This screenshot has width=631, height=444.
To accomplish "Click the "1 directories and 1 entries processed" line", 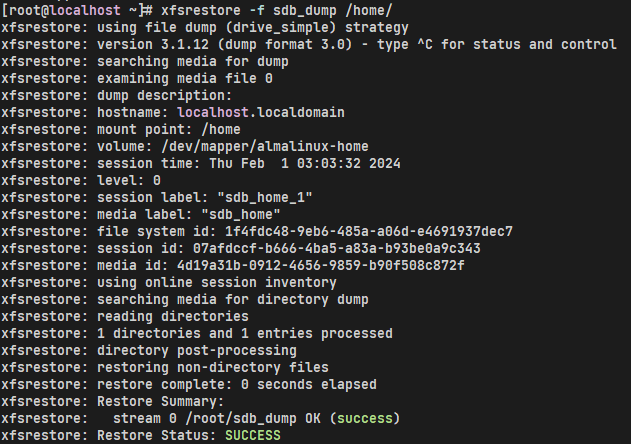I will click(x=245, y=333).
